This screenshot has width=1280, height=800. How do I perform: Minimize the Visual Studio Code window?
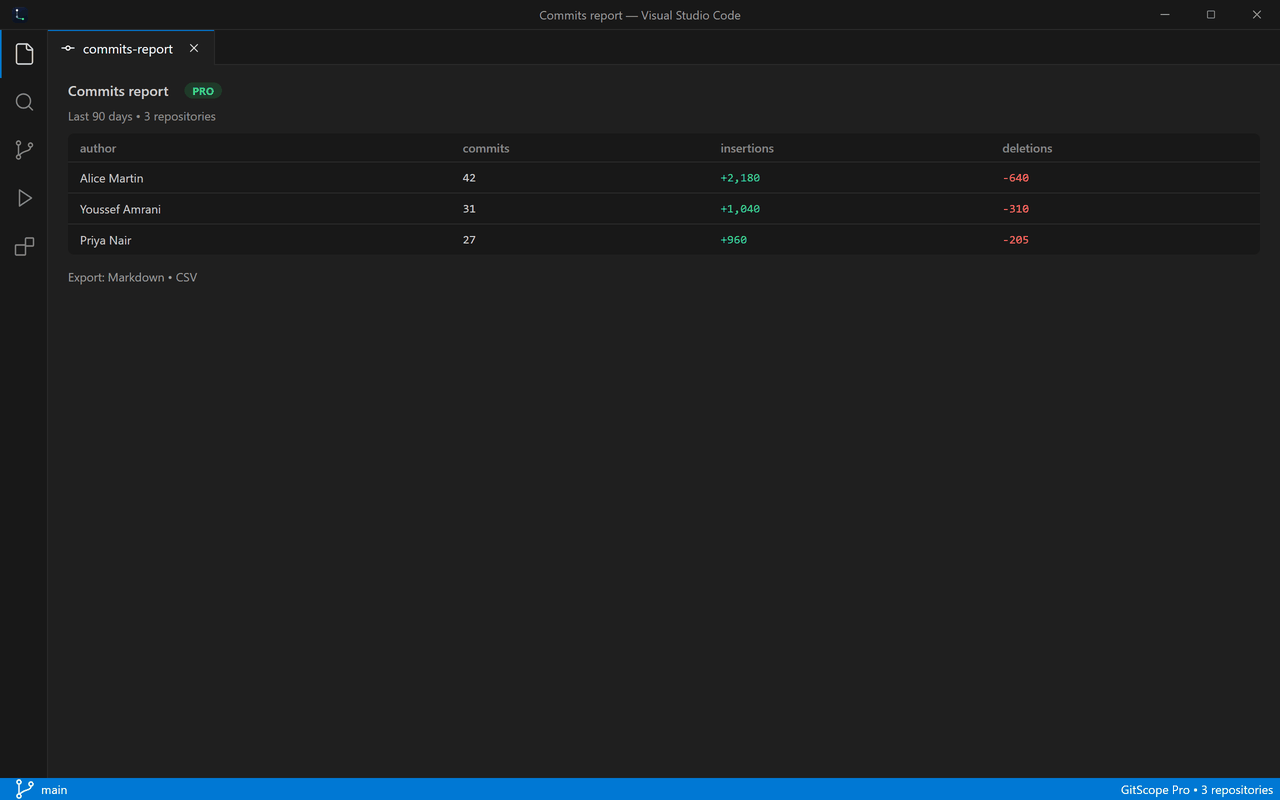(1165, 14)
